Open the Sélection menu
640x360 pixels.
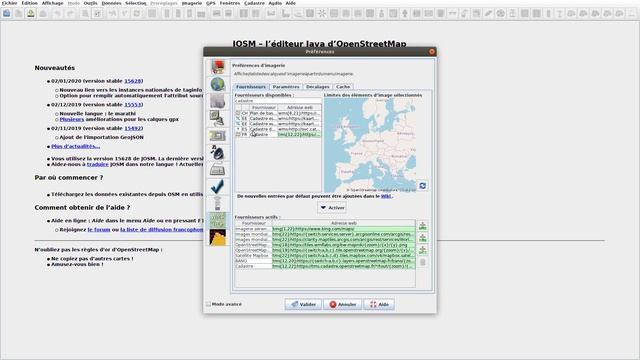click(136, 3)
